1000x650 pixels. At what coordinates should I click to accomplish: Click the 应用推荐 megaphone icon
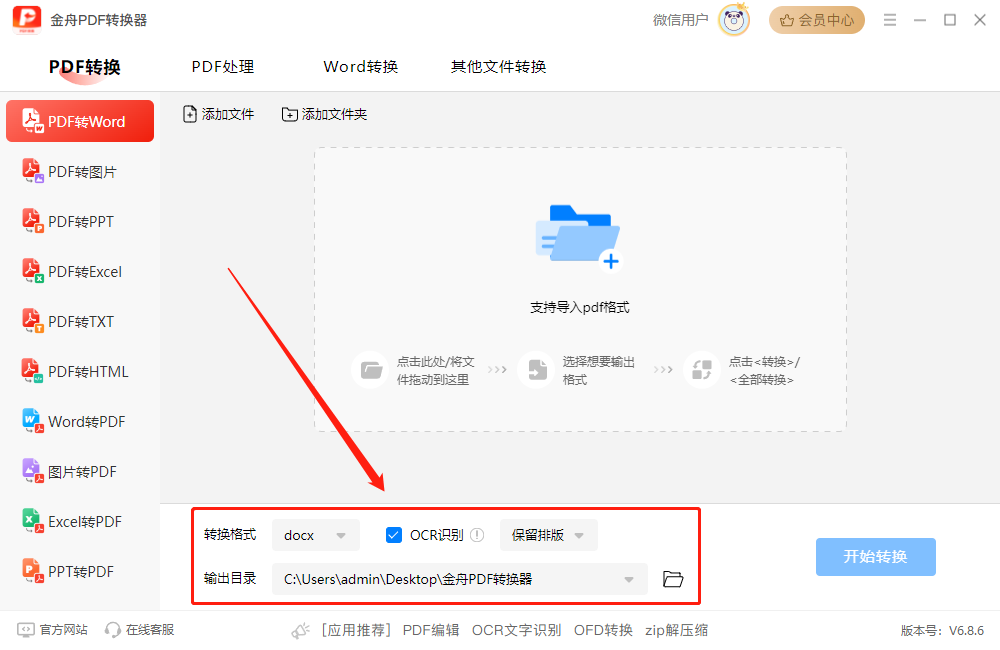tap(300, 631)
